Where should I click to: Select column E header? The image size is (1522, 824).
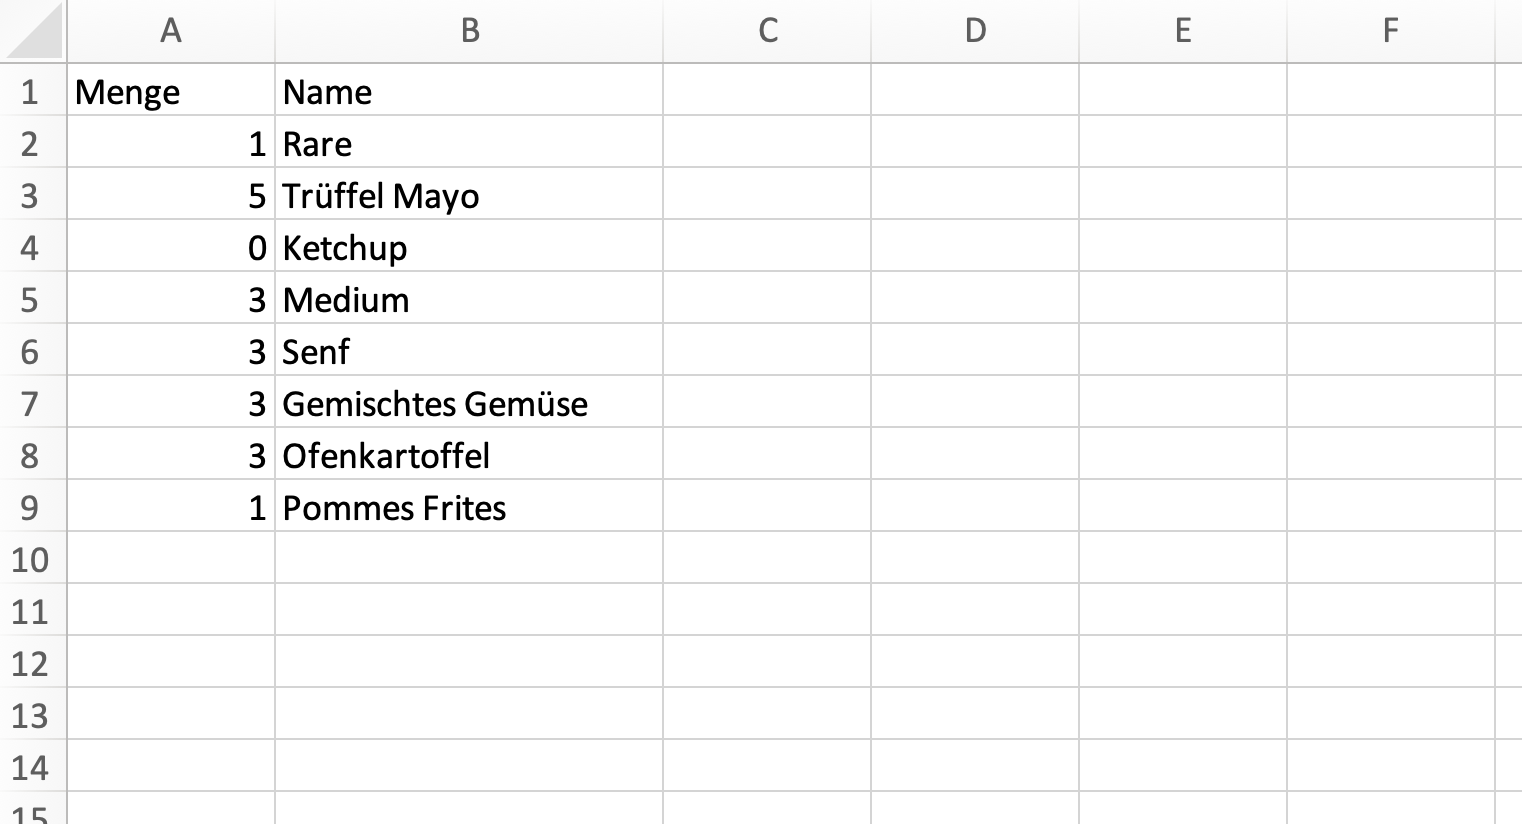click(1183, 31)
